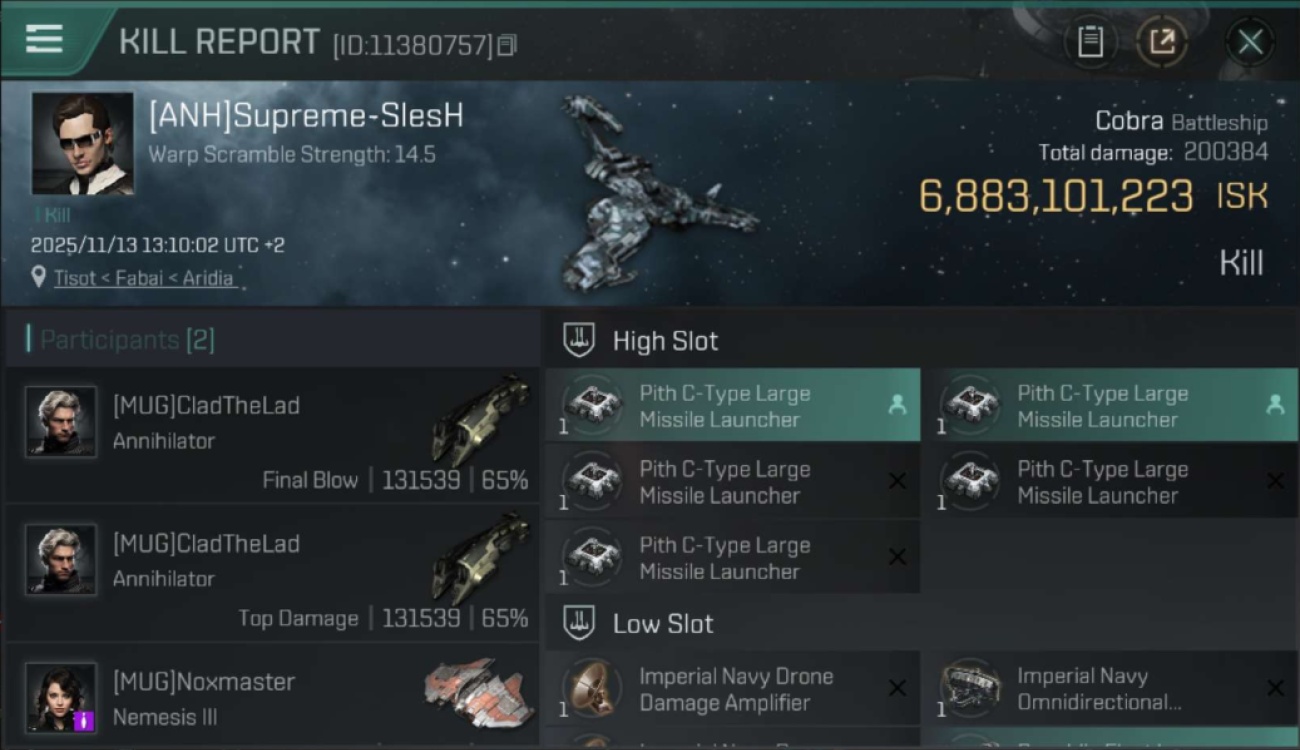Click the High Slot section icon
This screenshot has height=750, width=1300.
coord(579,340)
